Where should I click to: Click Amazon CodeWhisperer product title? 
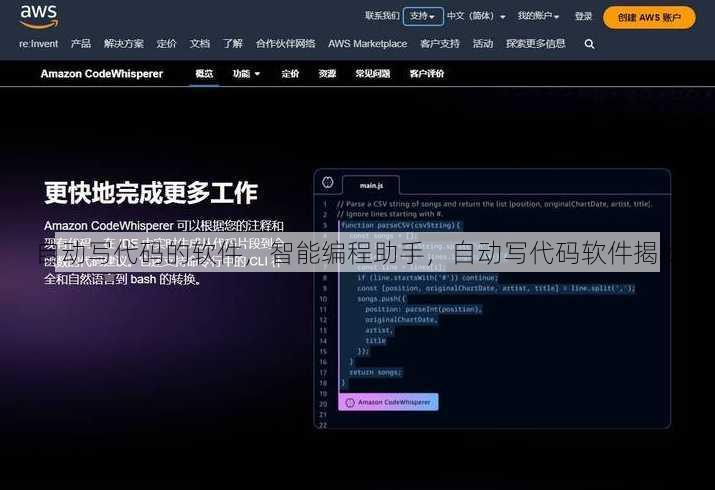[102, 74]
